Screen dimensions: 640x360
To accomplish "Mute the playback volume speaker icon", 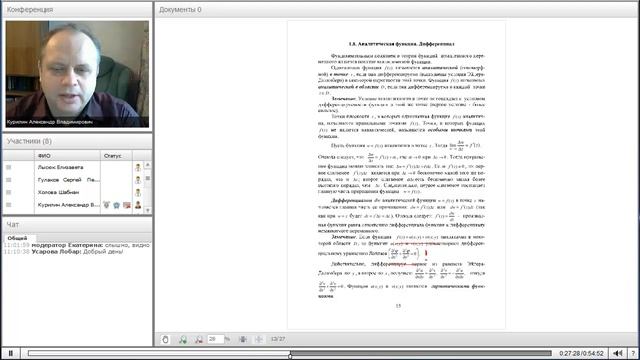I will point(618,353).
